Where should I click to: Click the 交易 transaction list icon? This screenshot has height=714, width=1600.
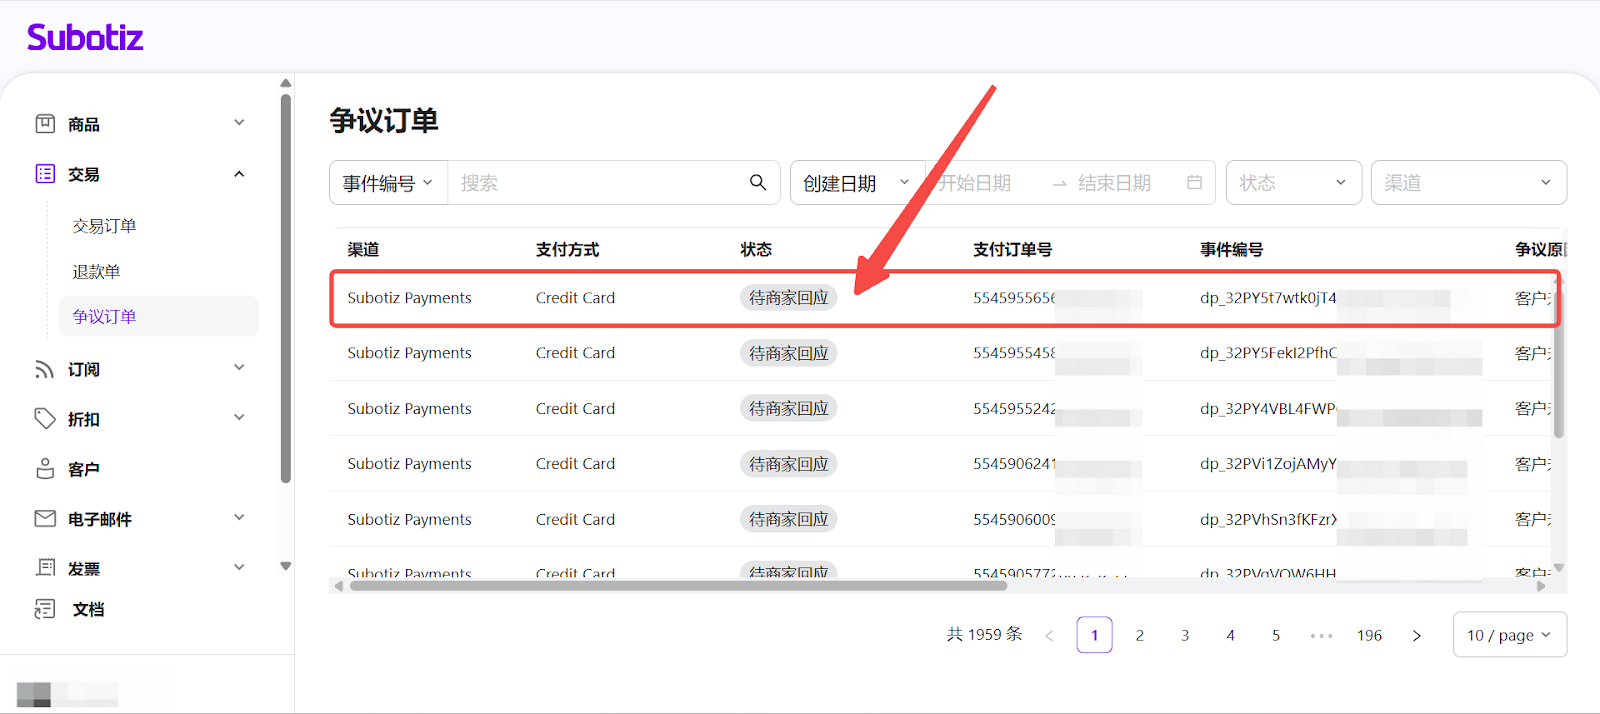[x=45, y=174]
